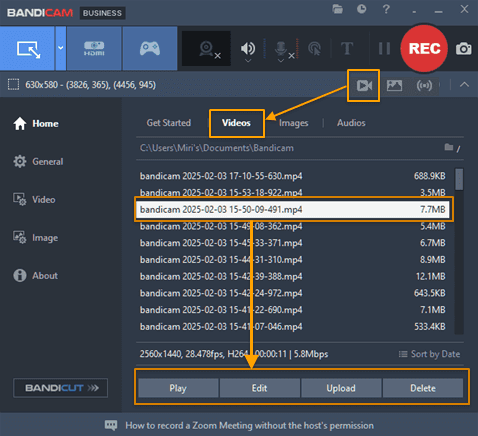
Task: Play the selected video
Action: point(178,388)
